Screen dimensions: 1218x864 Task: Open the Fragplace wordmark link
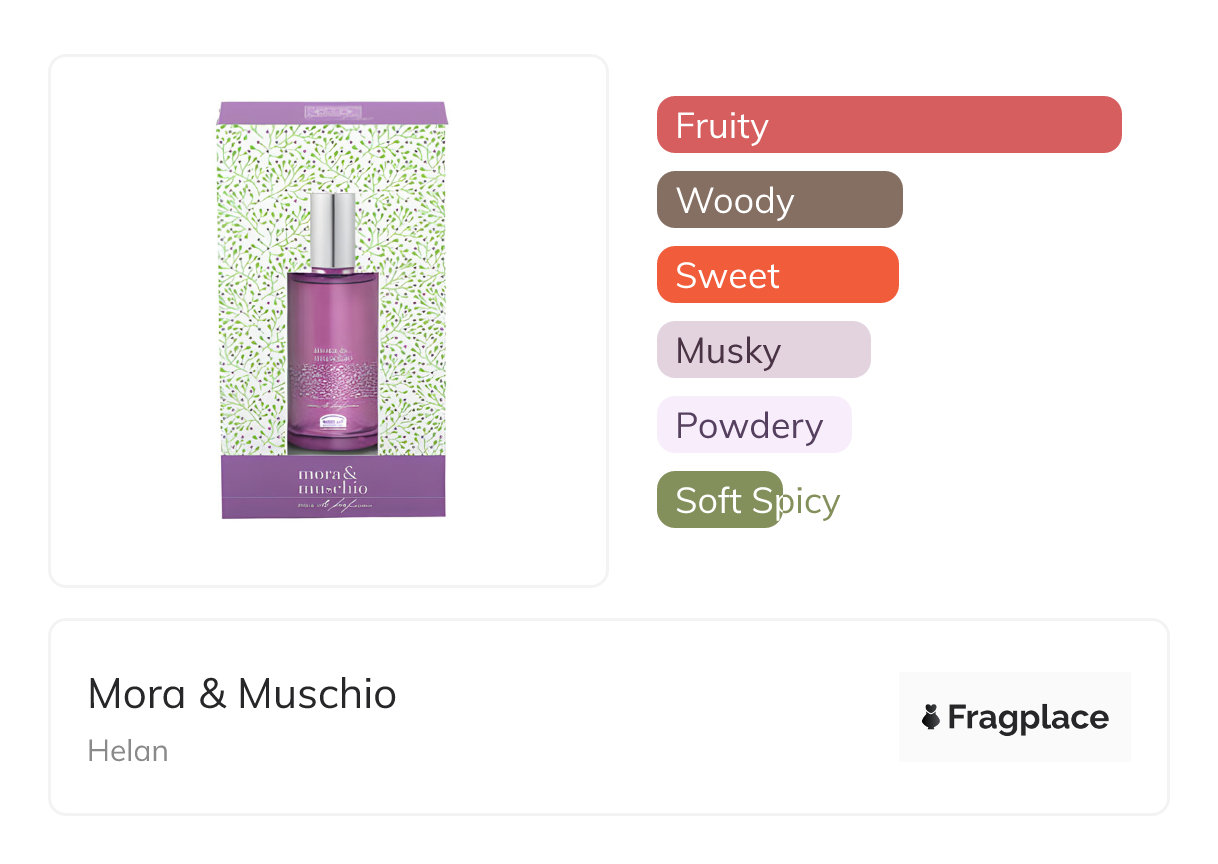1027,717
